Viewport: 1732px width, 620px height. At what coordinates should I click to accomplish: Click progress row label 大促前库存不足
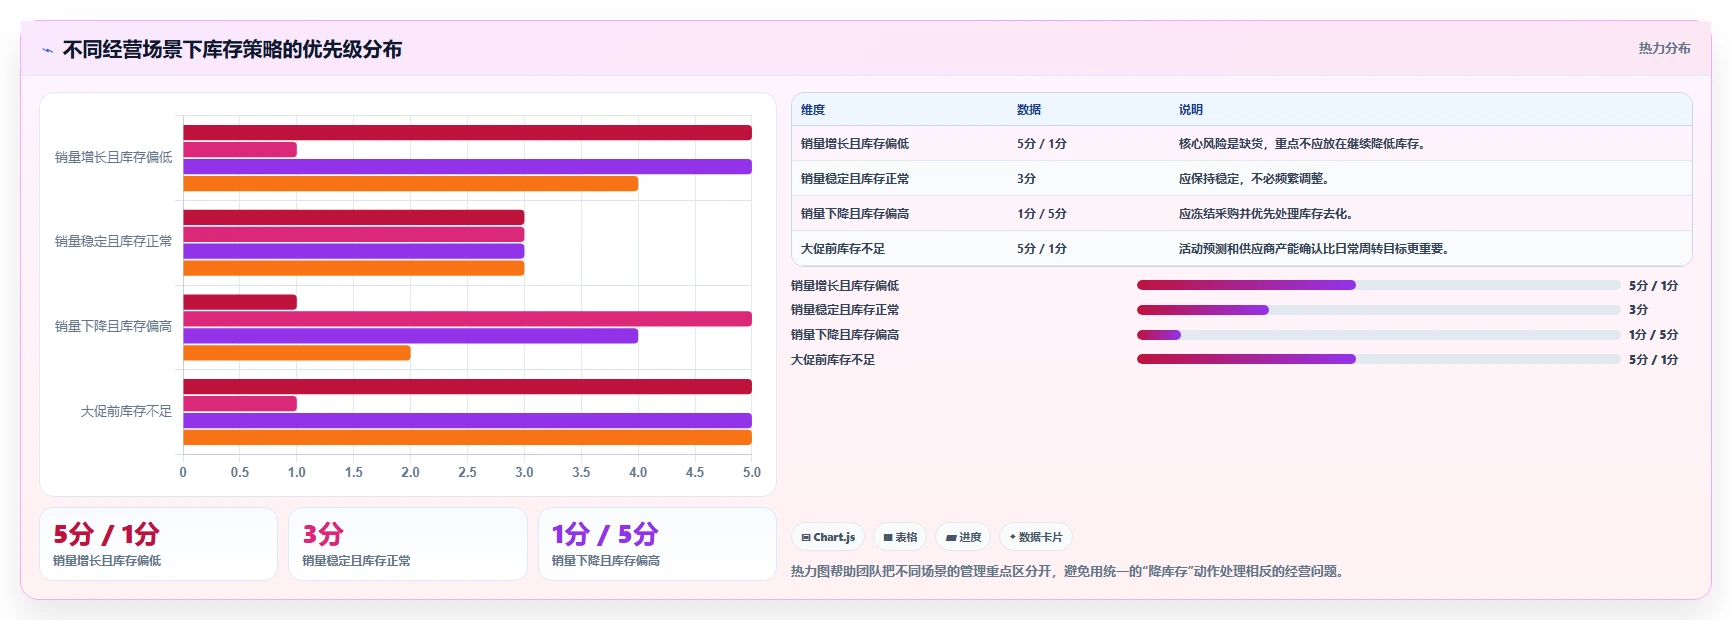click(833, 360)
